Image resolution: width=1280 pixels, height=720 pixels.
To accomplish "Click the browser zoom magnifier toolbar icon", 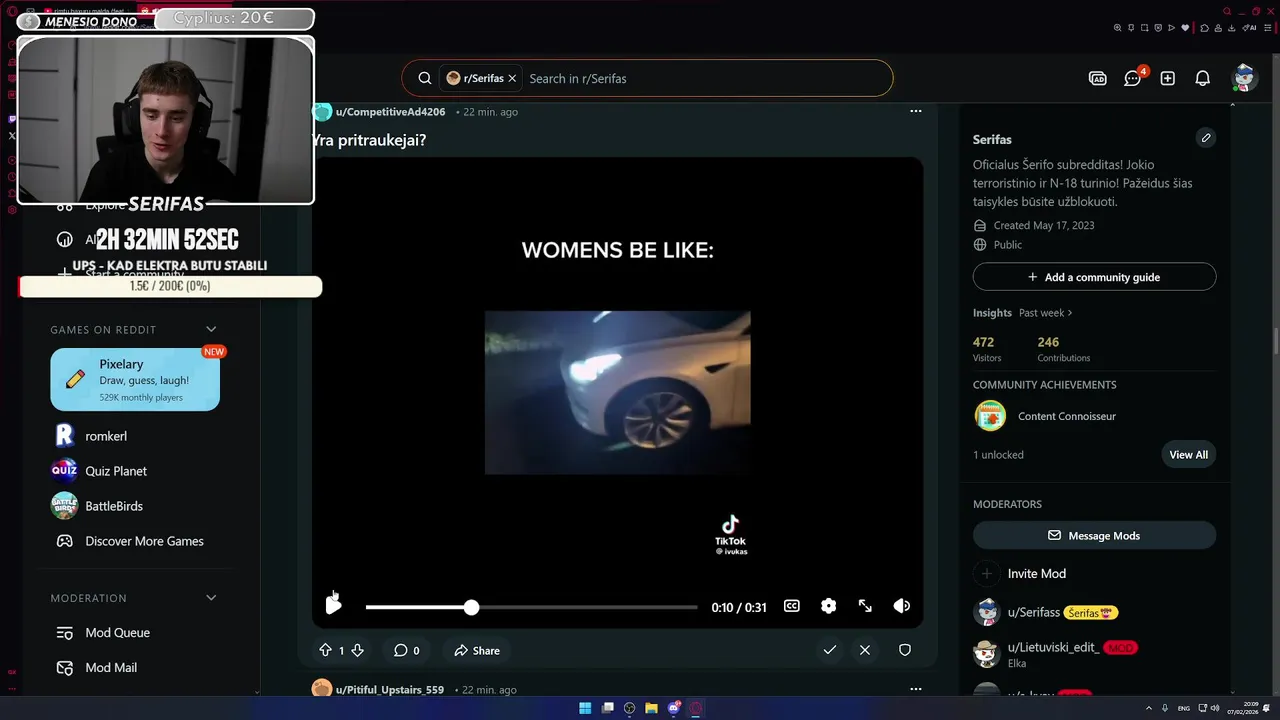I will coord(1117,28).
